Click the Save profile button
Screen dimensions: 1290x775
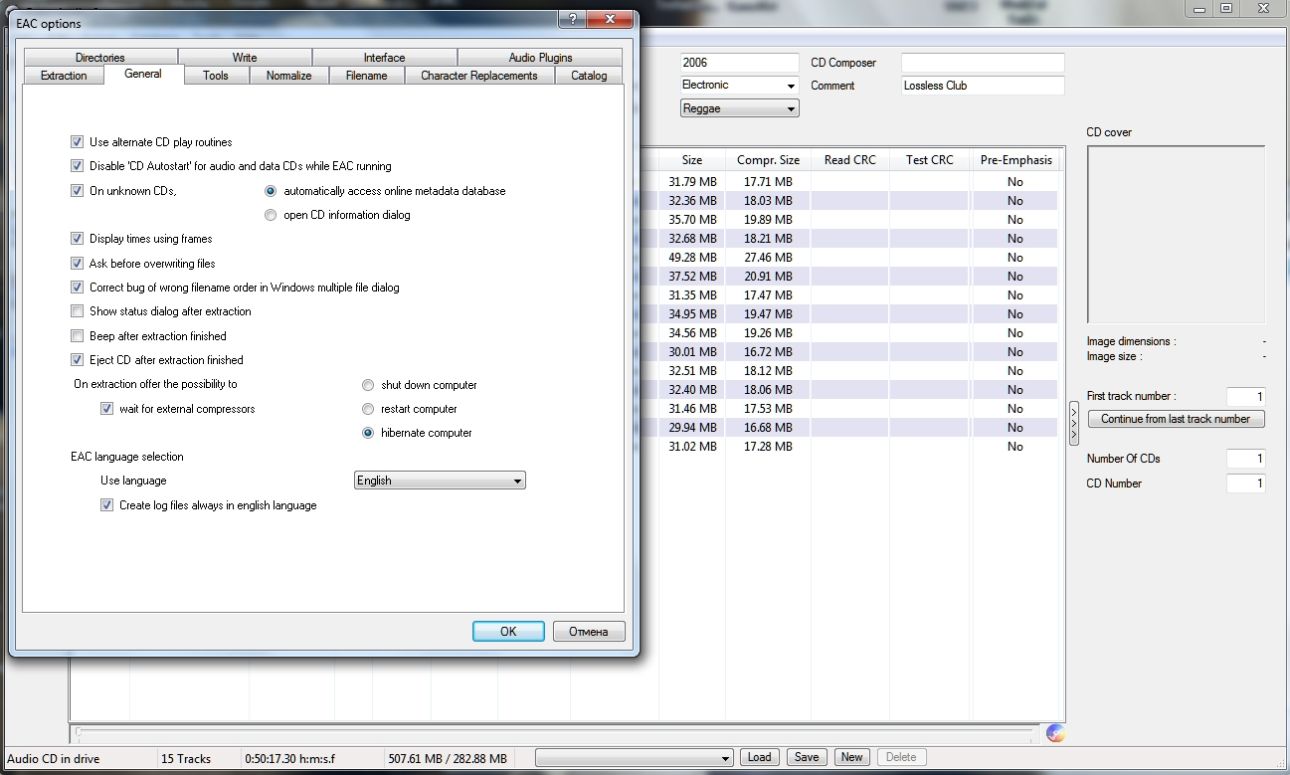[807, 757]
